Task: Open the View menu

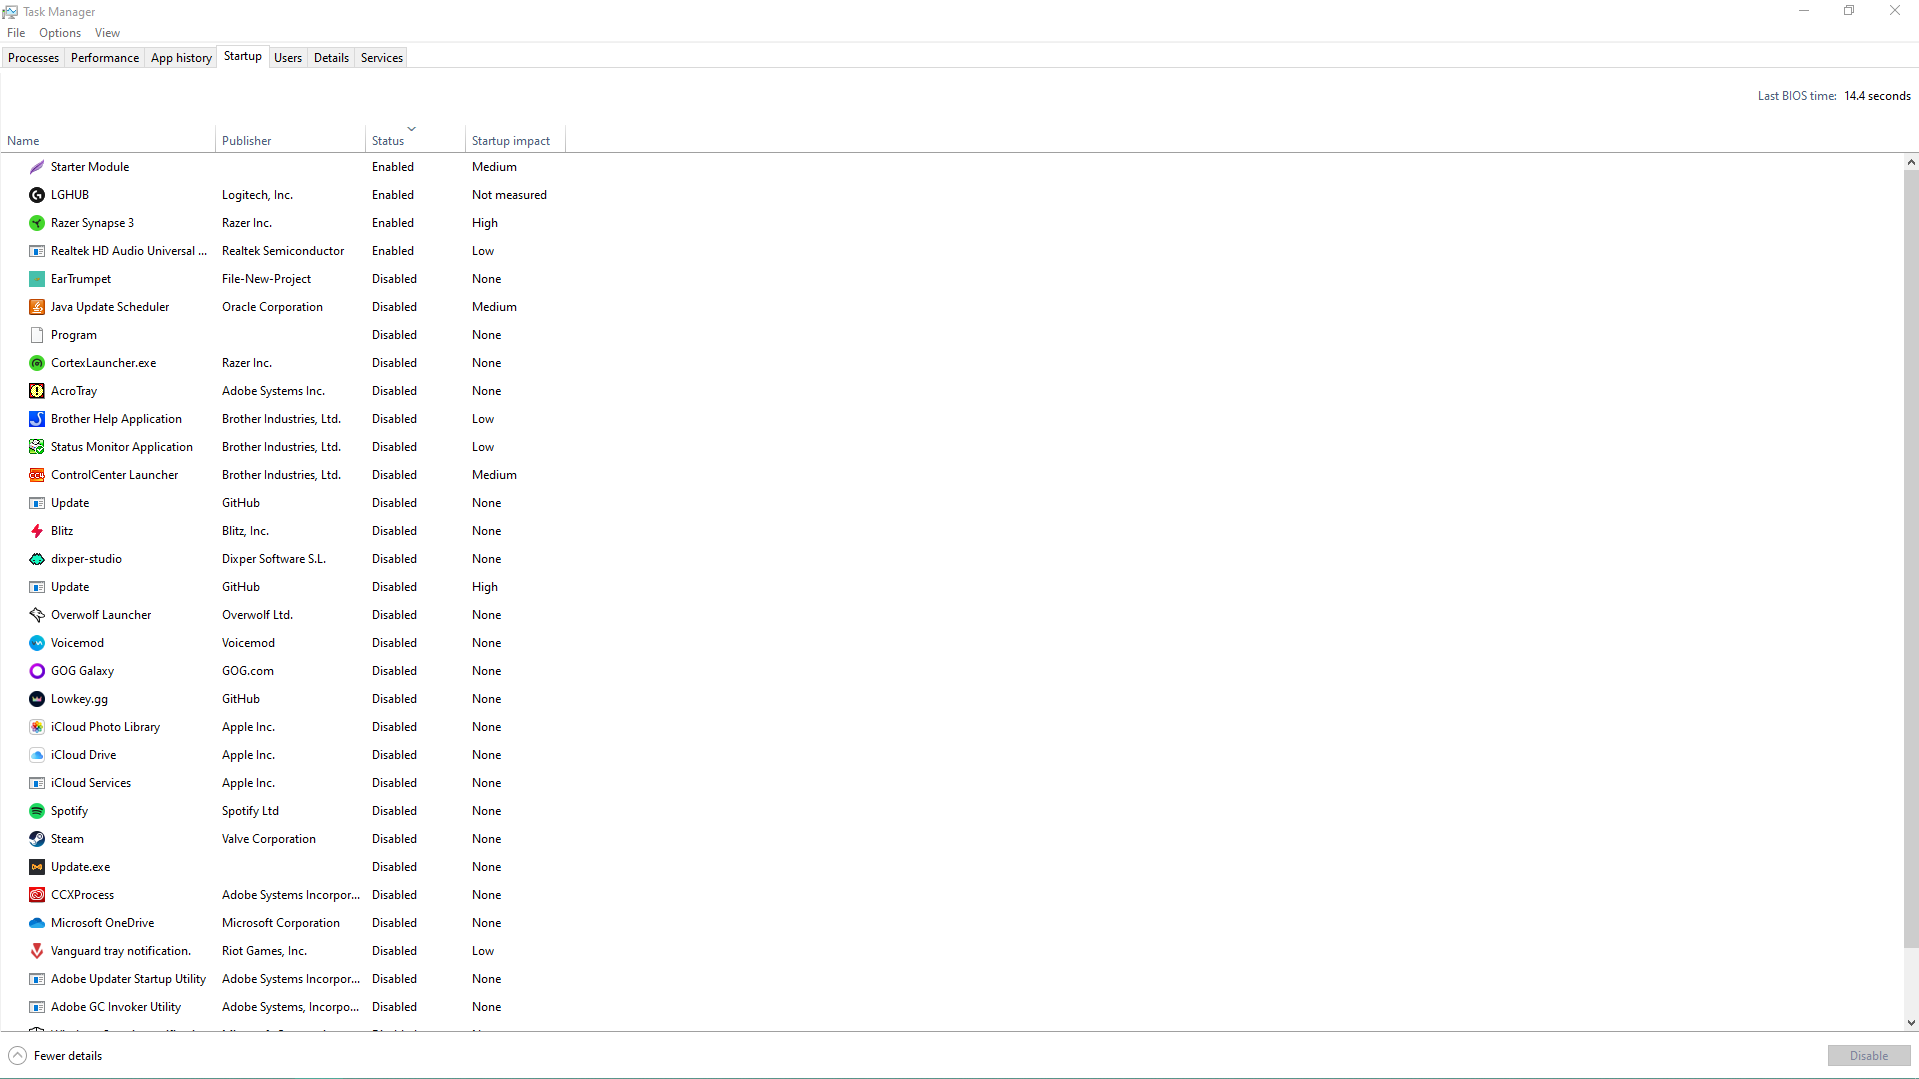Action: [x=107, y=33]
